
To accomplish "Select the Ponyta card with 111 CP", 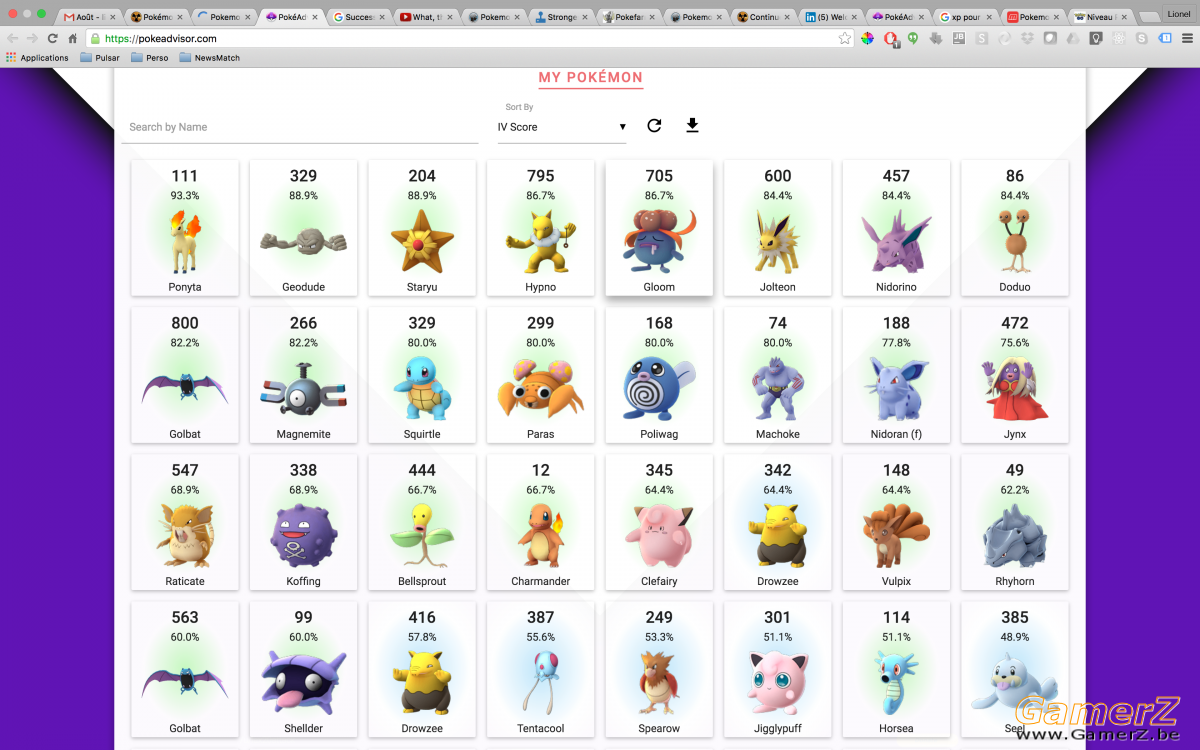I will coord(185,228).
